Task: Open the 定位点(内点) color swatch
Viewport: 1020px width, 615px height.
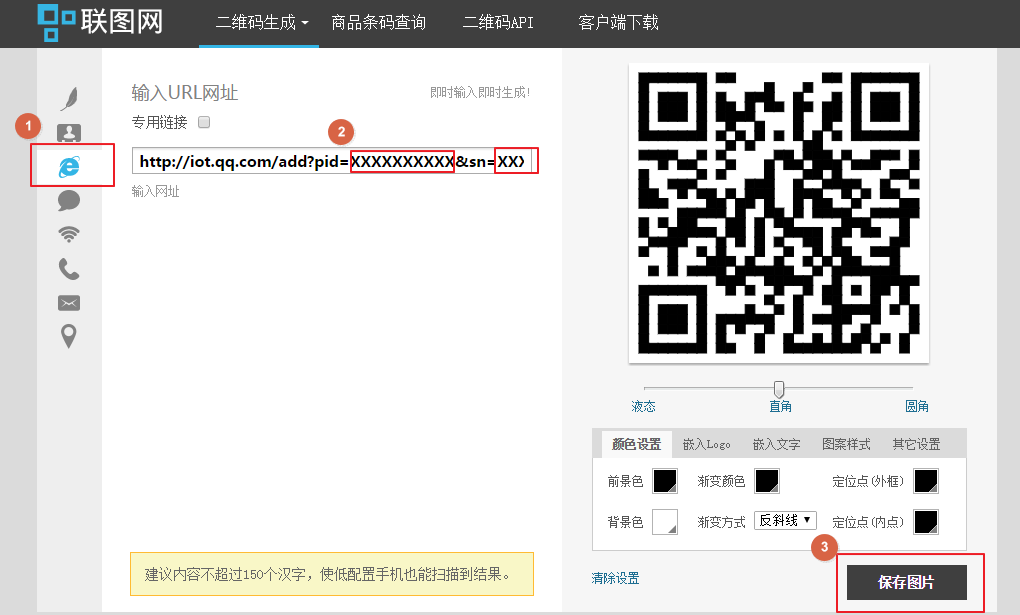Action: point(926,522)
